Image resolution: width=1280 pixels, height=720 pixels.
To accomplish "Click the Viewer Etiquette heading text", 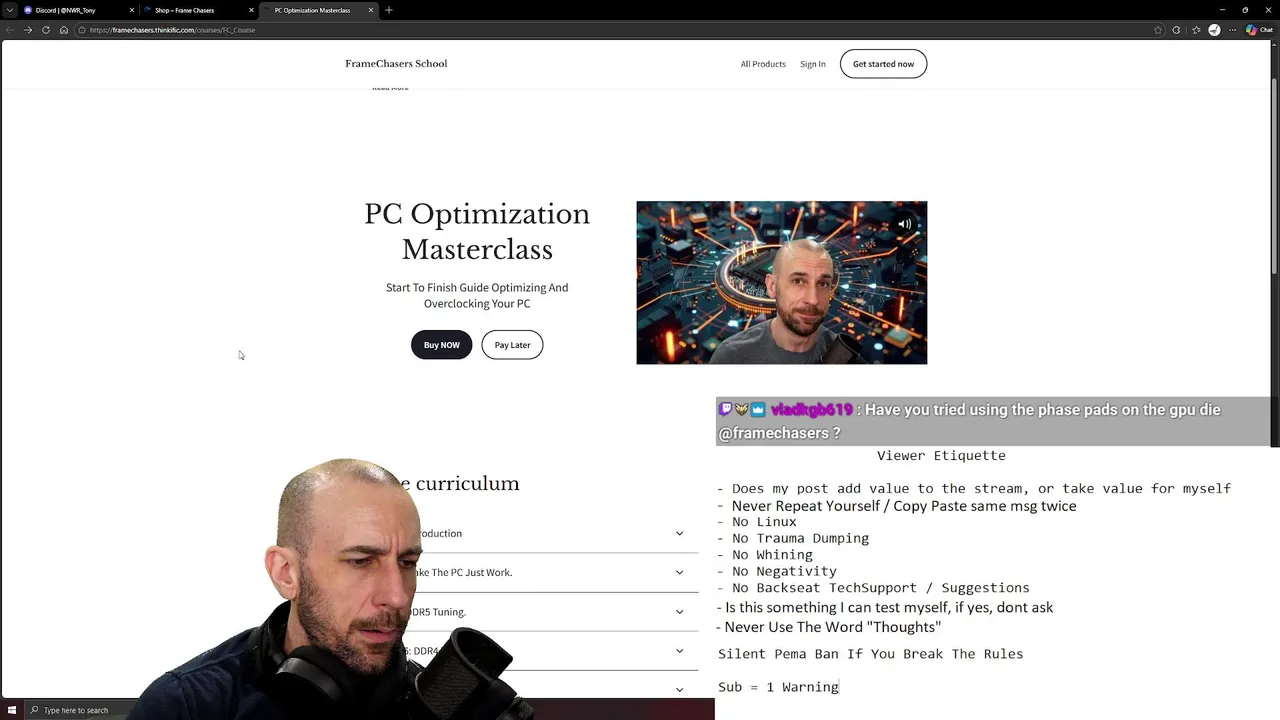I will pyautogui.click(x=941, y=455).
